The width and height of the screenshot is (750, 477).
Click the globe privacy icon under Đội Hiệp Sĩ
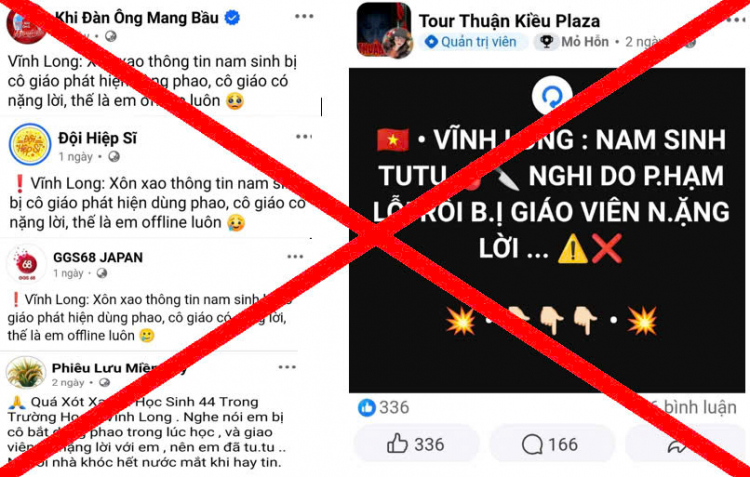(x=114, y=156)
